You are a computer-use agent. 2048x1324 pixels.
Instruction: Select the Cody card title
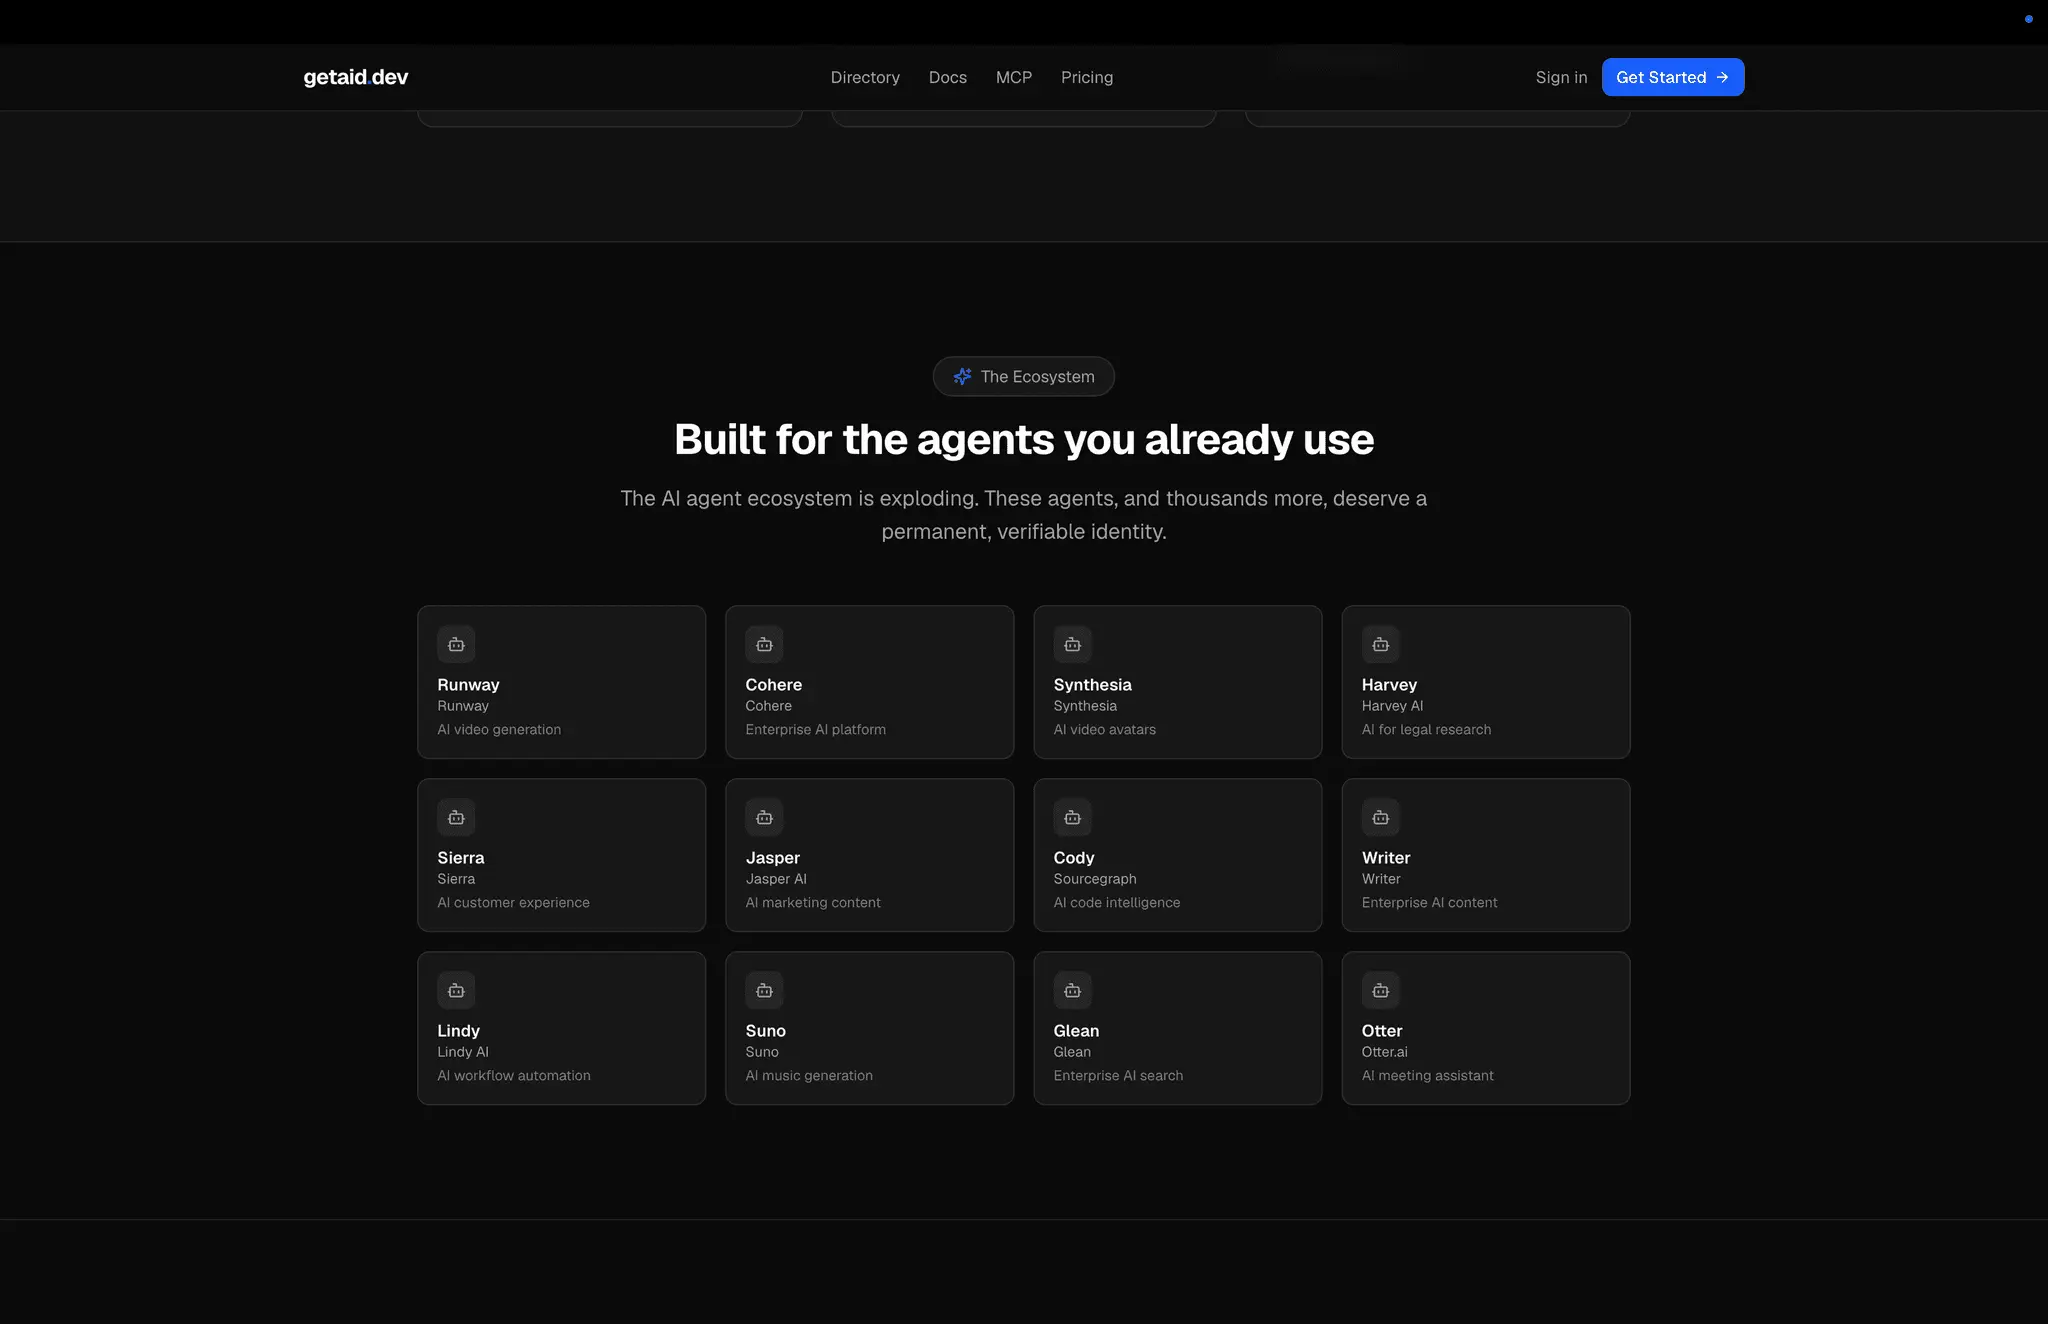click(1073, 857)
